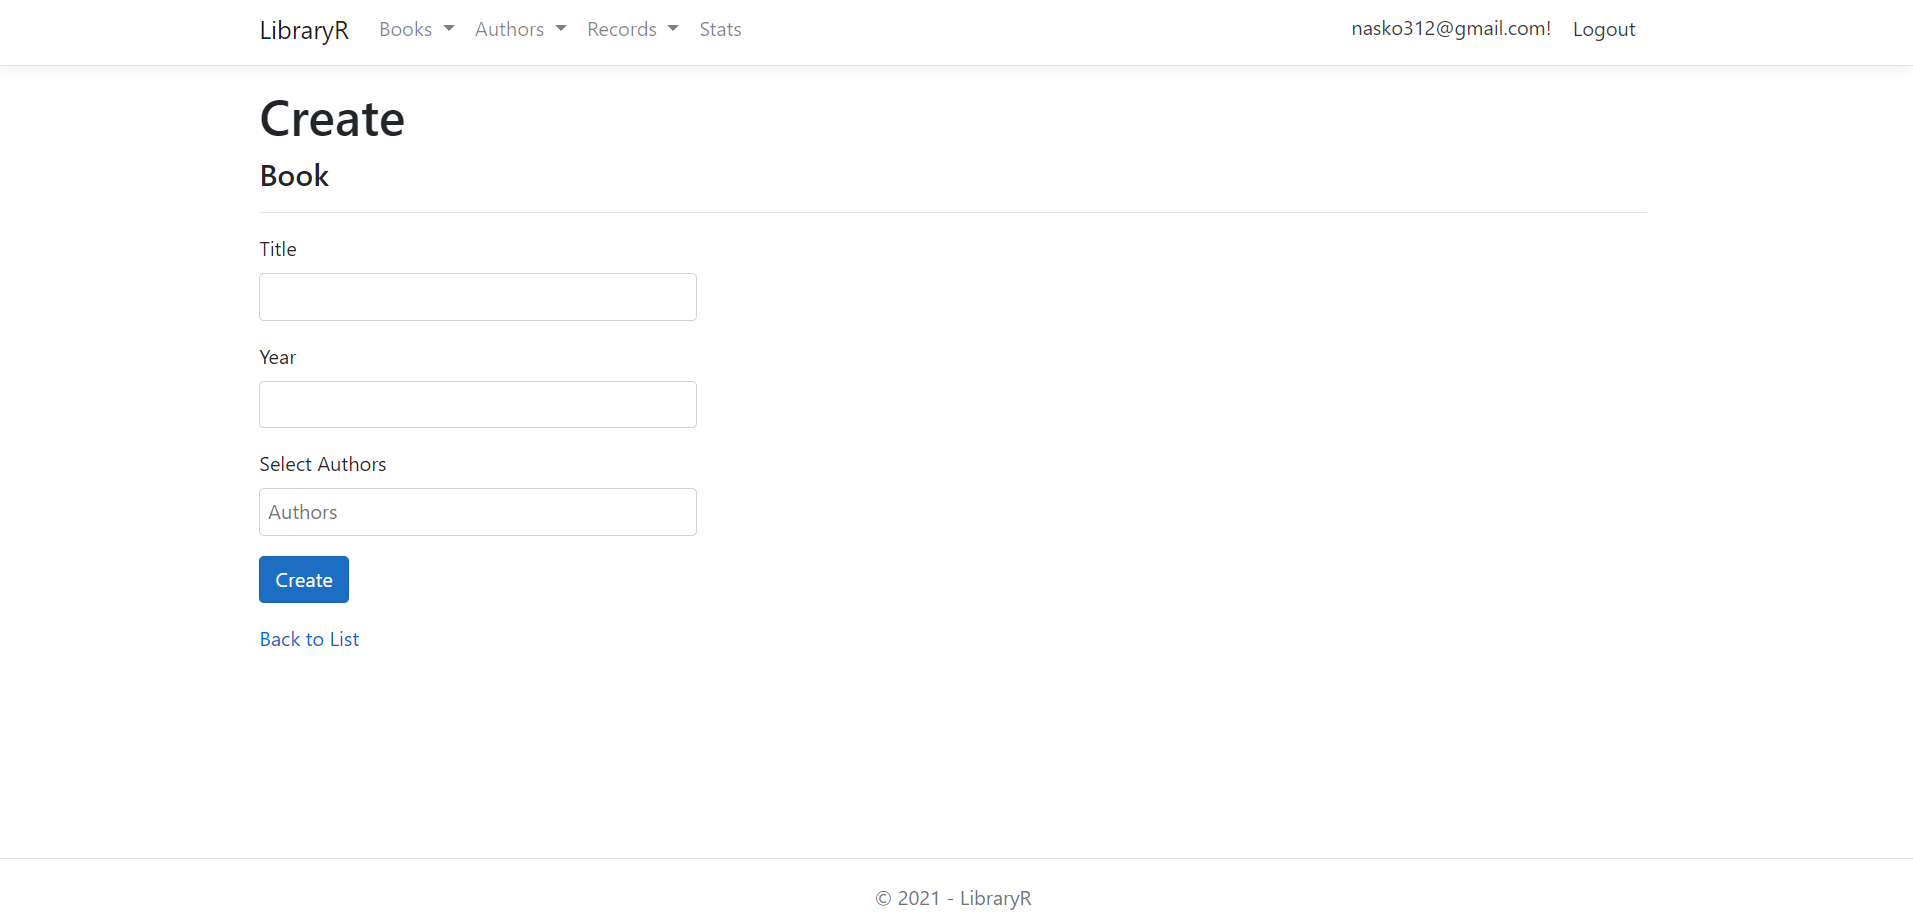The width and height of the screenshot is (1913, 921).
Task: Expand the Authors navigation dropdown
Action: 510,29
